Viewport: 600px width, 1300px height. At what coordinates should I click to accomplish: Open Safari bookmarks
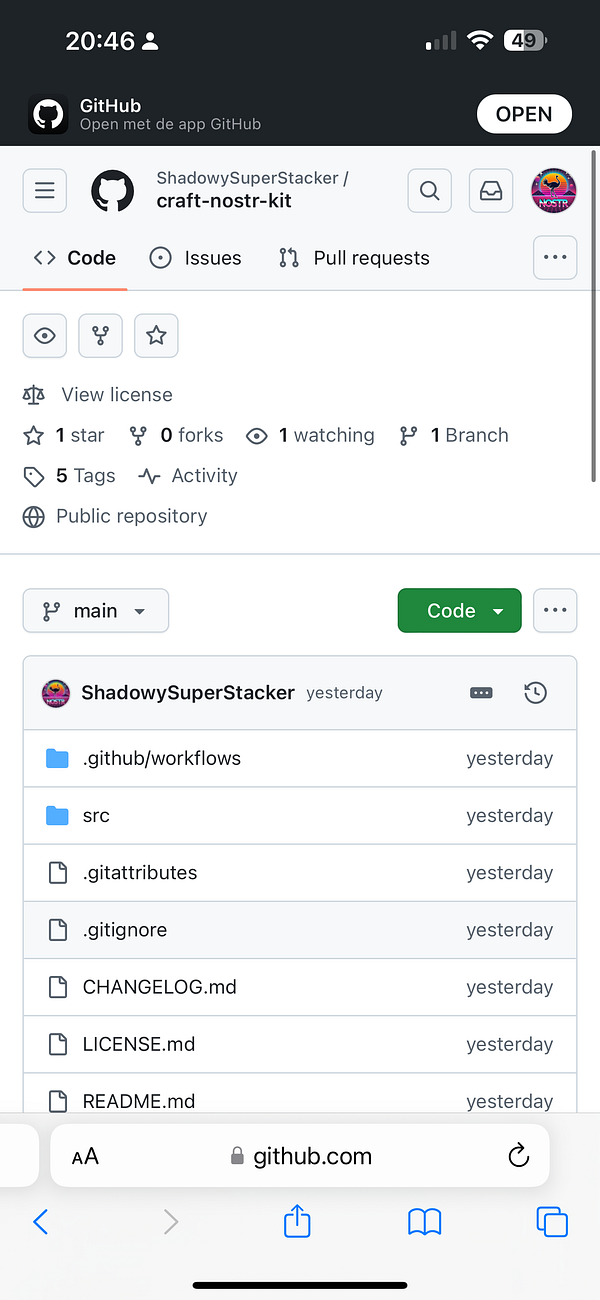[425, 1221]
